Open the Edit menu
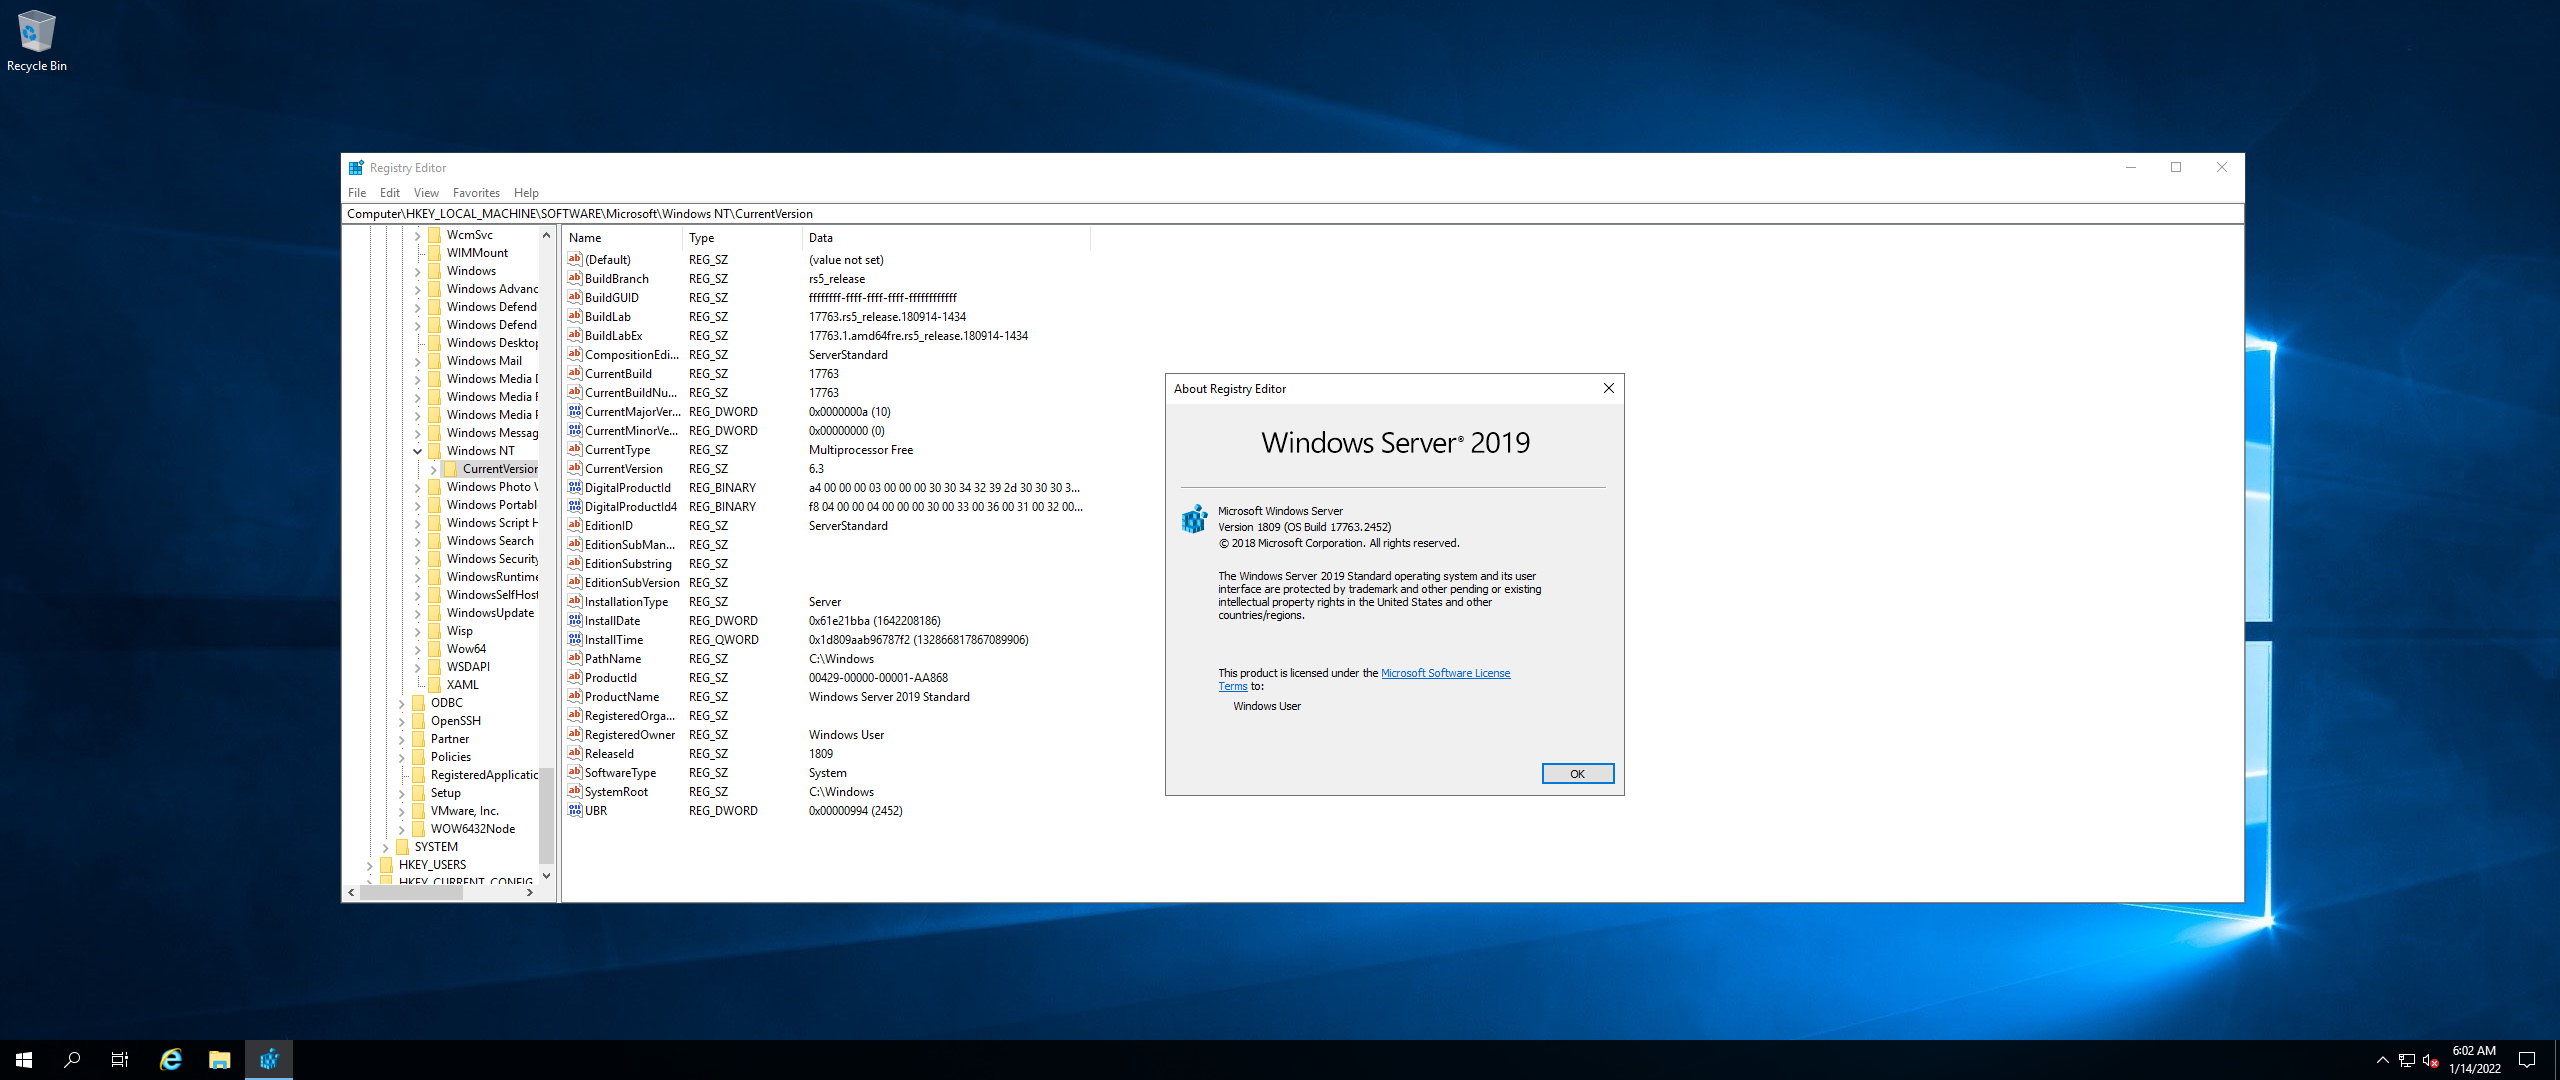This screenshot has height=1080, width=2560. tap(390, 193)
